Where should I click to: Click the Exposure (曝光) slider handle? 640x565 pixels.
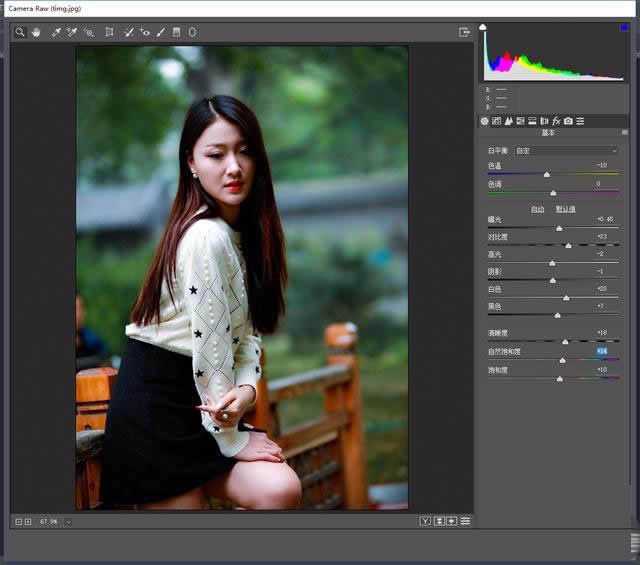click(559, 228)
